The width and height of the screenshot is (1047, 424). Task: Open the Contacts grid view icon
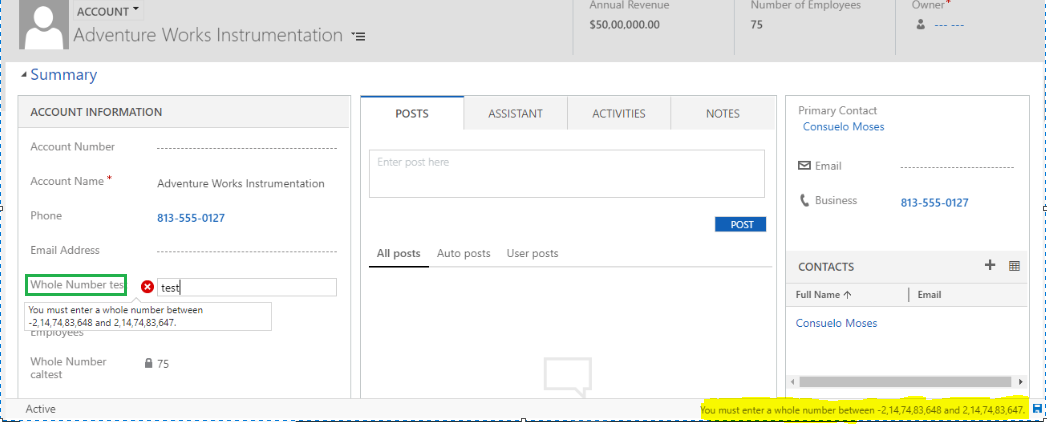coord(1014,266)
